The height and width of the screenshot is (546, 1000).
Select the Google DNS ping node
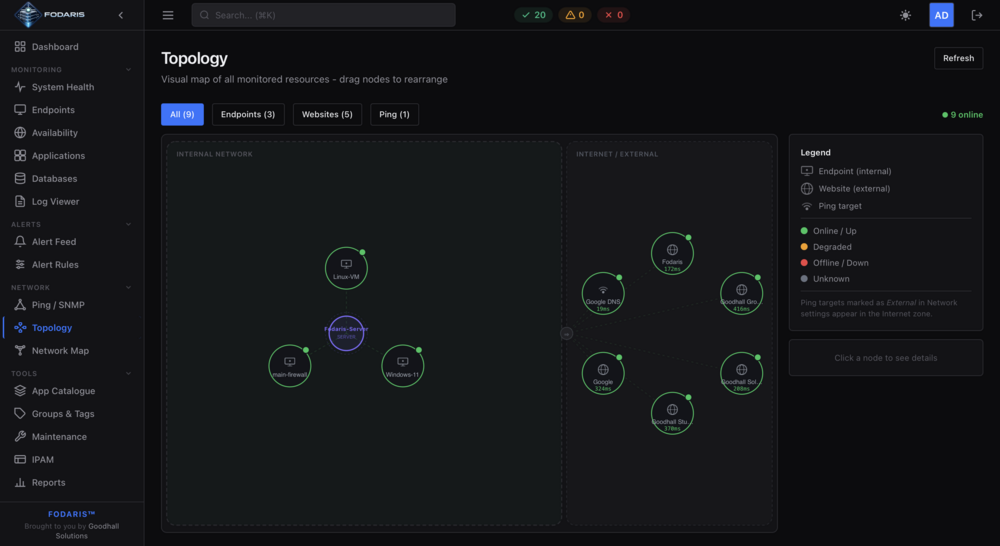tap(603, 293)
